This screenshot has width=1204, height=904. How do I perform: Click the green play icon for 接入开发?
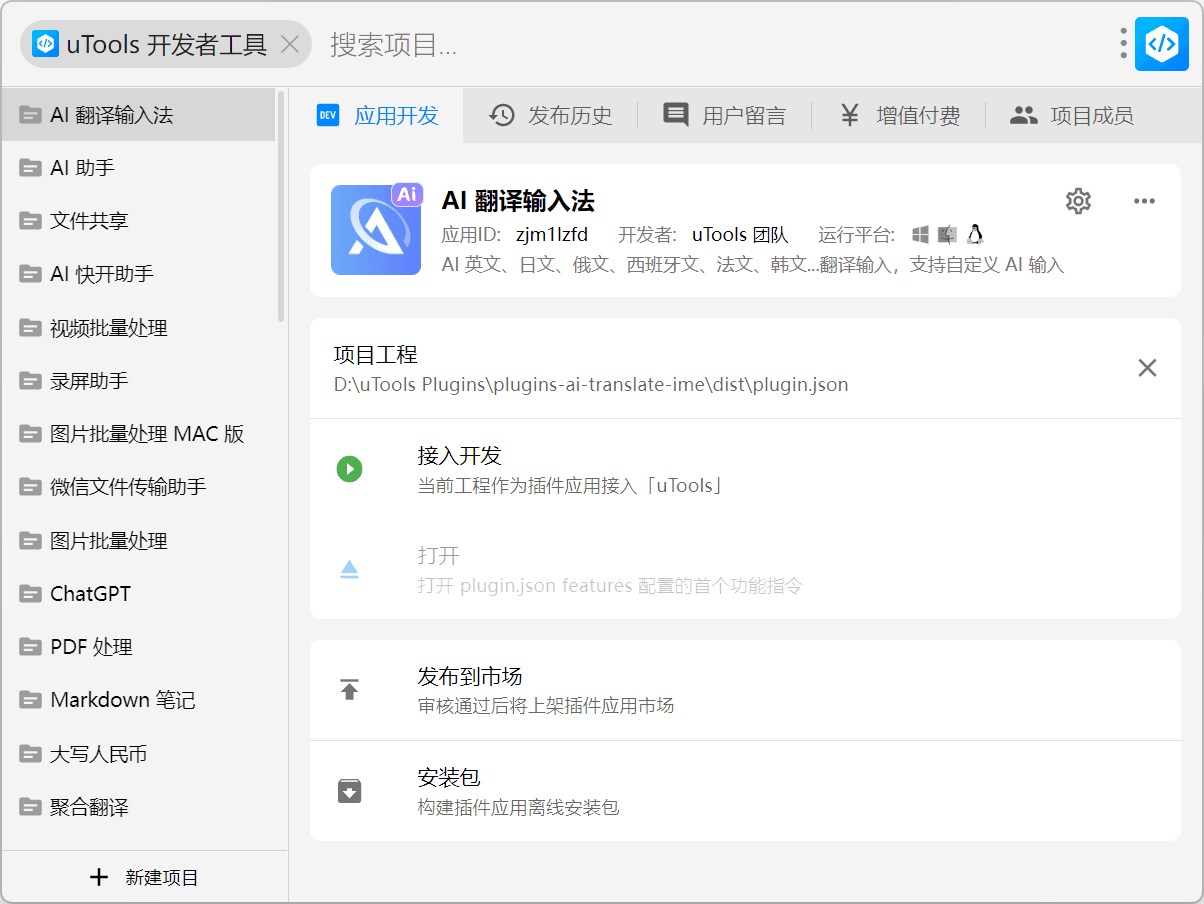[x=349, y=469]
